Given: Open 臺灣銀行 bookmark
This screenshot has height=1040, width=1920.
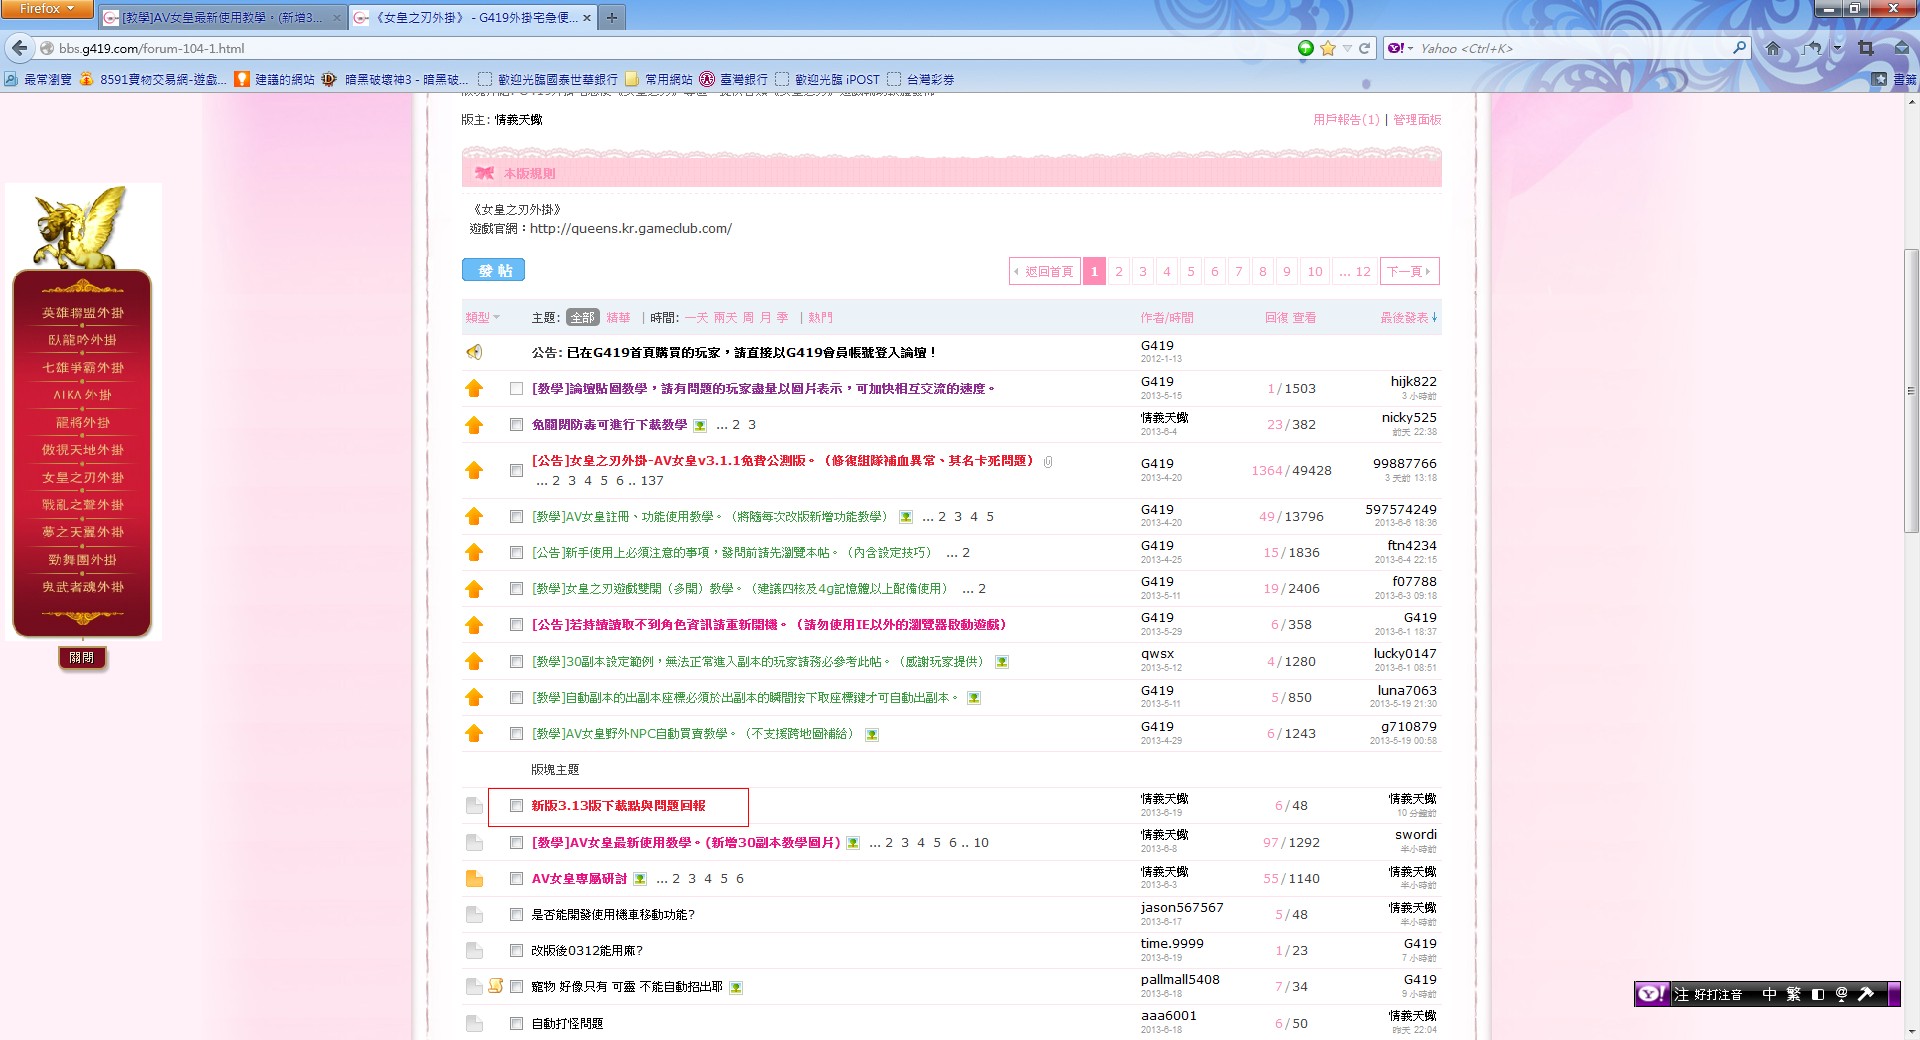Looking at the screenshot, I should 734,79.
